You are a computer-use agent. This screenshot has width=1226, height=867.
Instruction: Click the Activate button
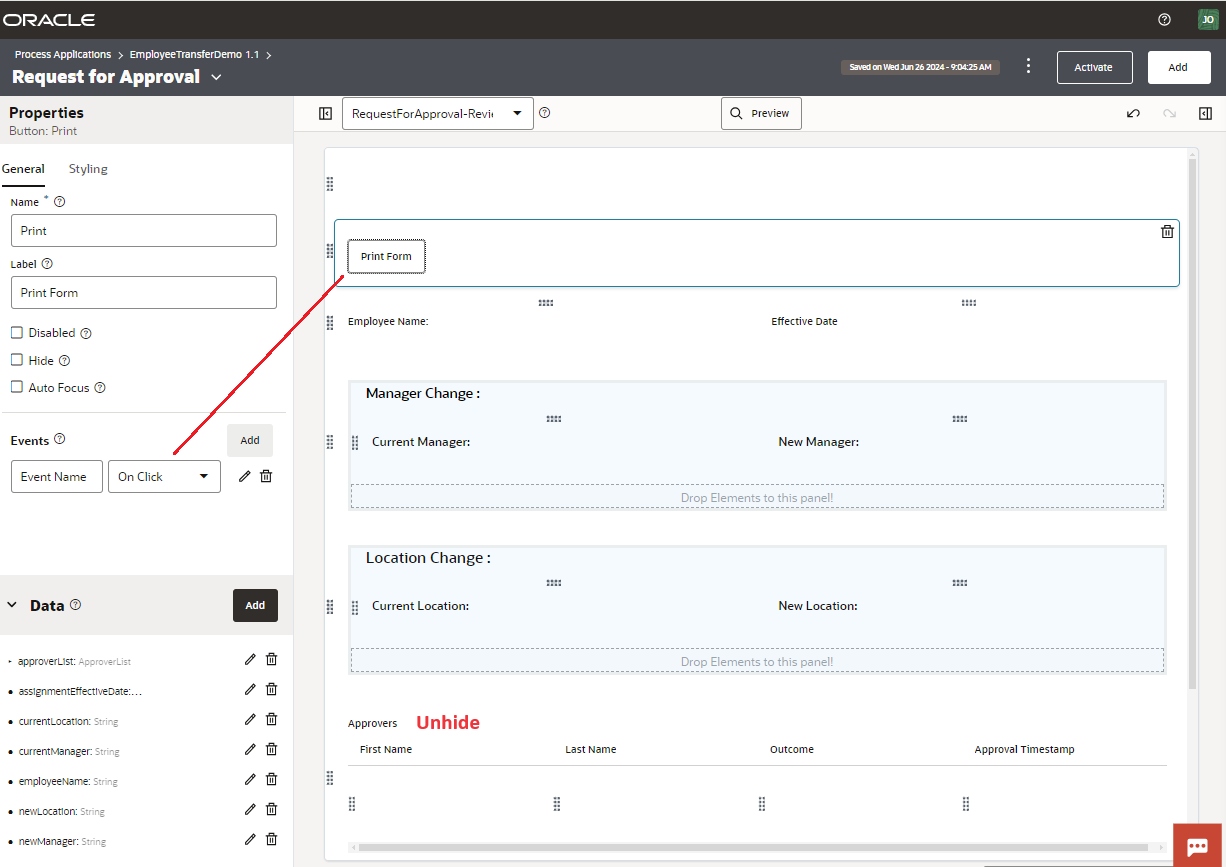(x=1094, y=67)
